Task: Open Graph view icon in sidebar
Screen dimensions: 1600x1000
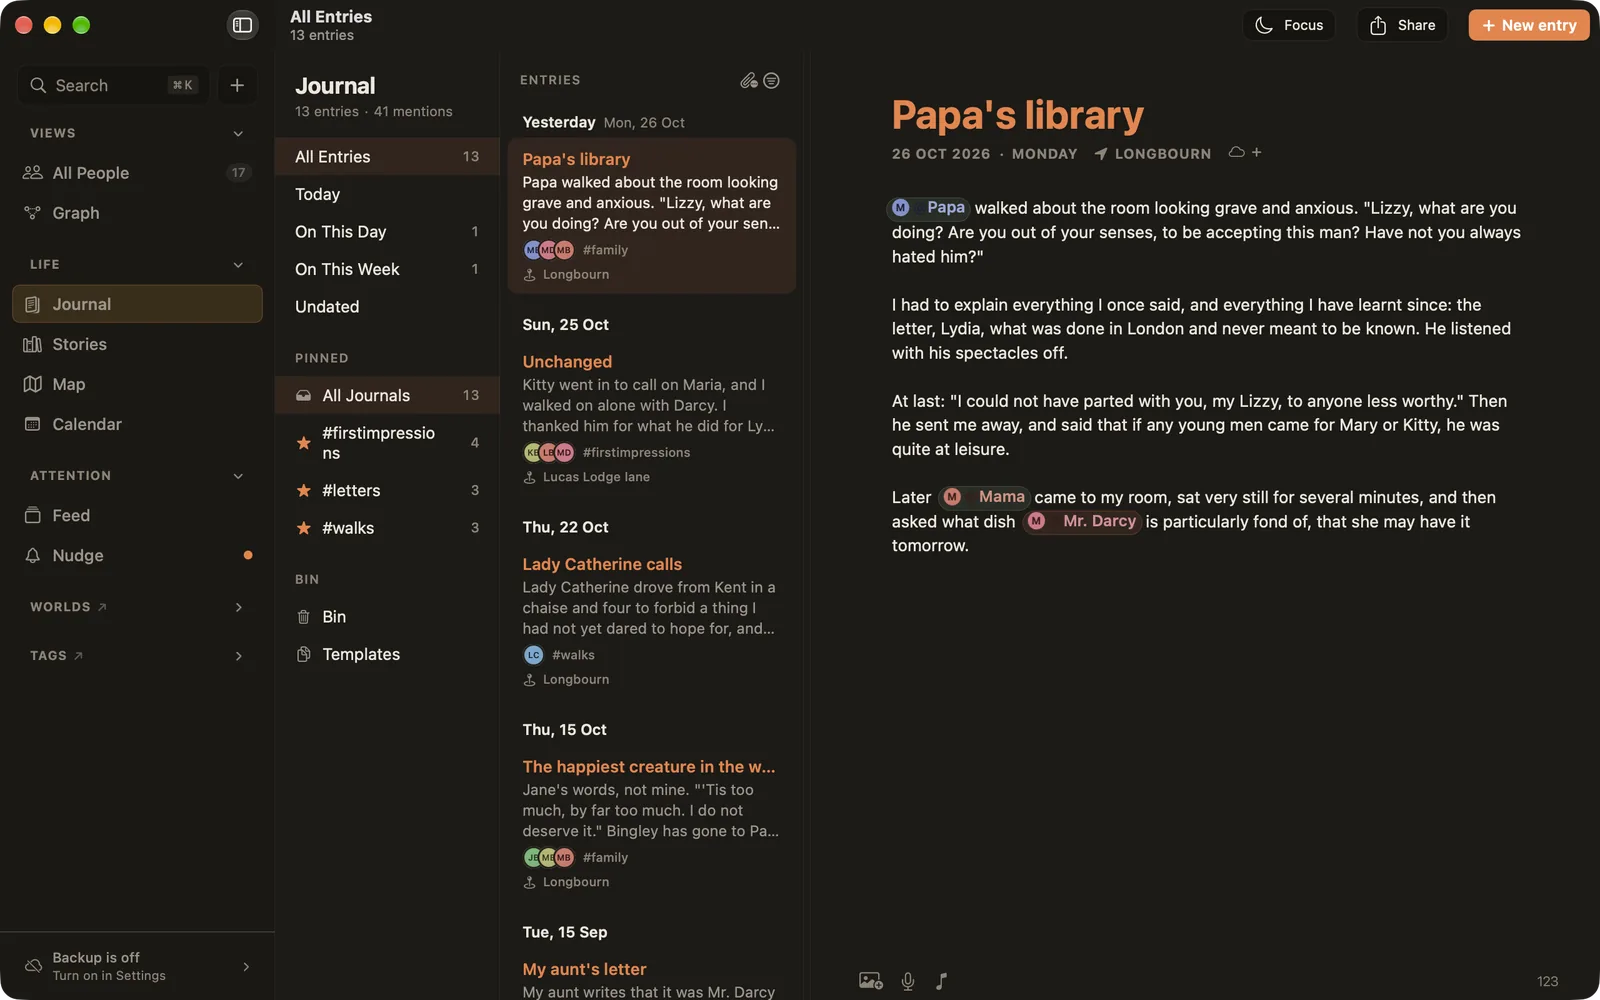Action: [33, 213]
